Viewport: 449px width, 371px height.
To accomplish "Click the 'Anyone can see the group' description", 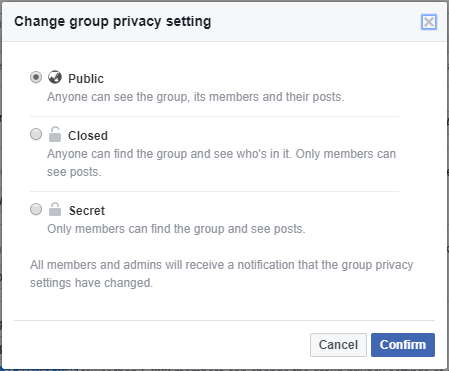I will pos(195,97).
